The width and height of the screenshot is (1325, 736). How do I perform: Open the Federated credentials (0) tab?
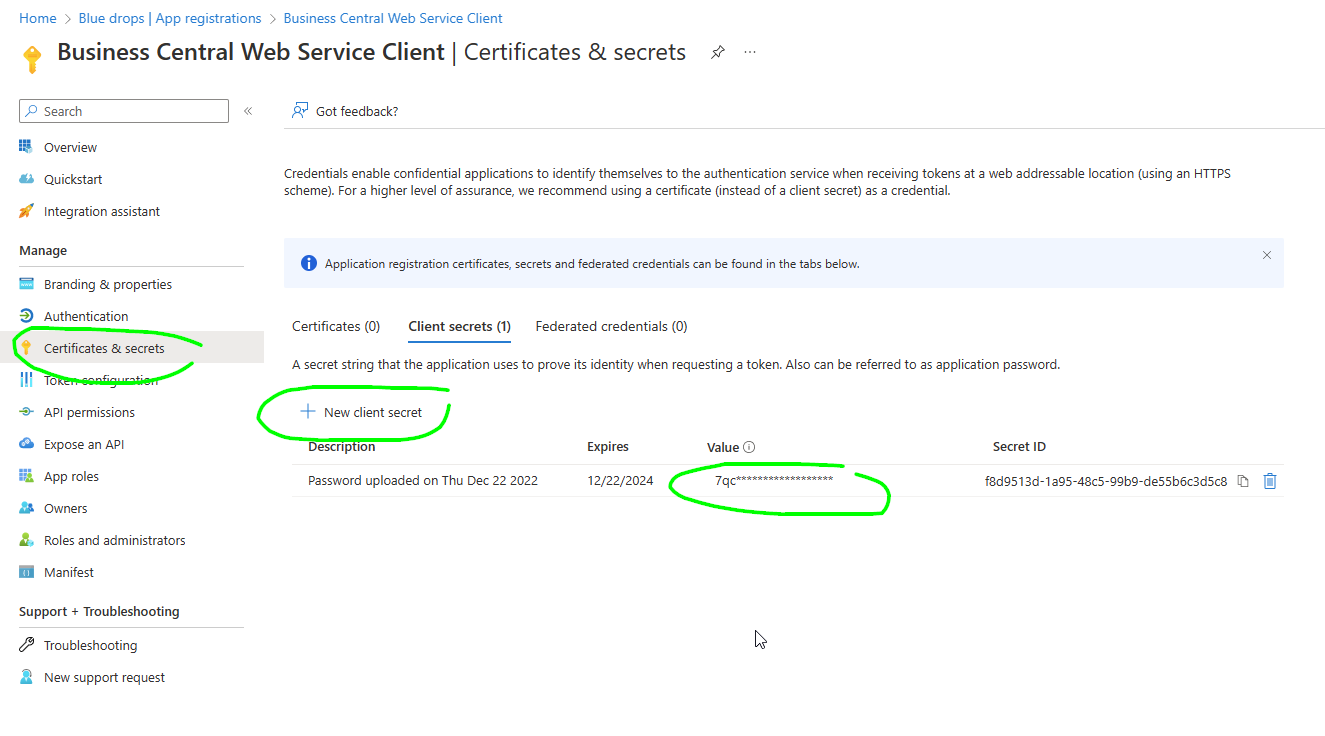point(611,326)
